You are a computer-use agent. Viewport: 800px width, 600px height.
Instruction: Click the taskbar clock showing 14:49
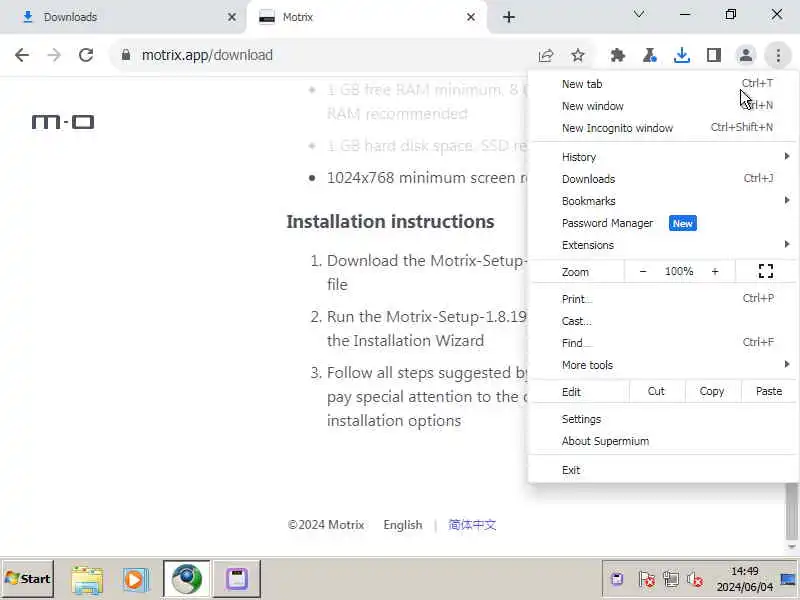tap(745, 579)
